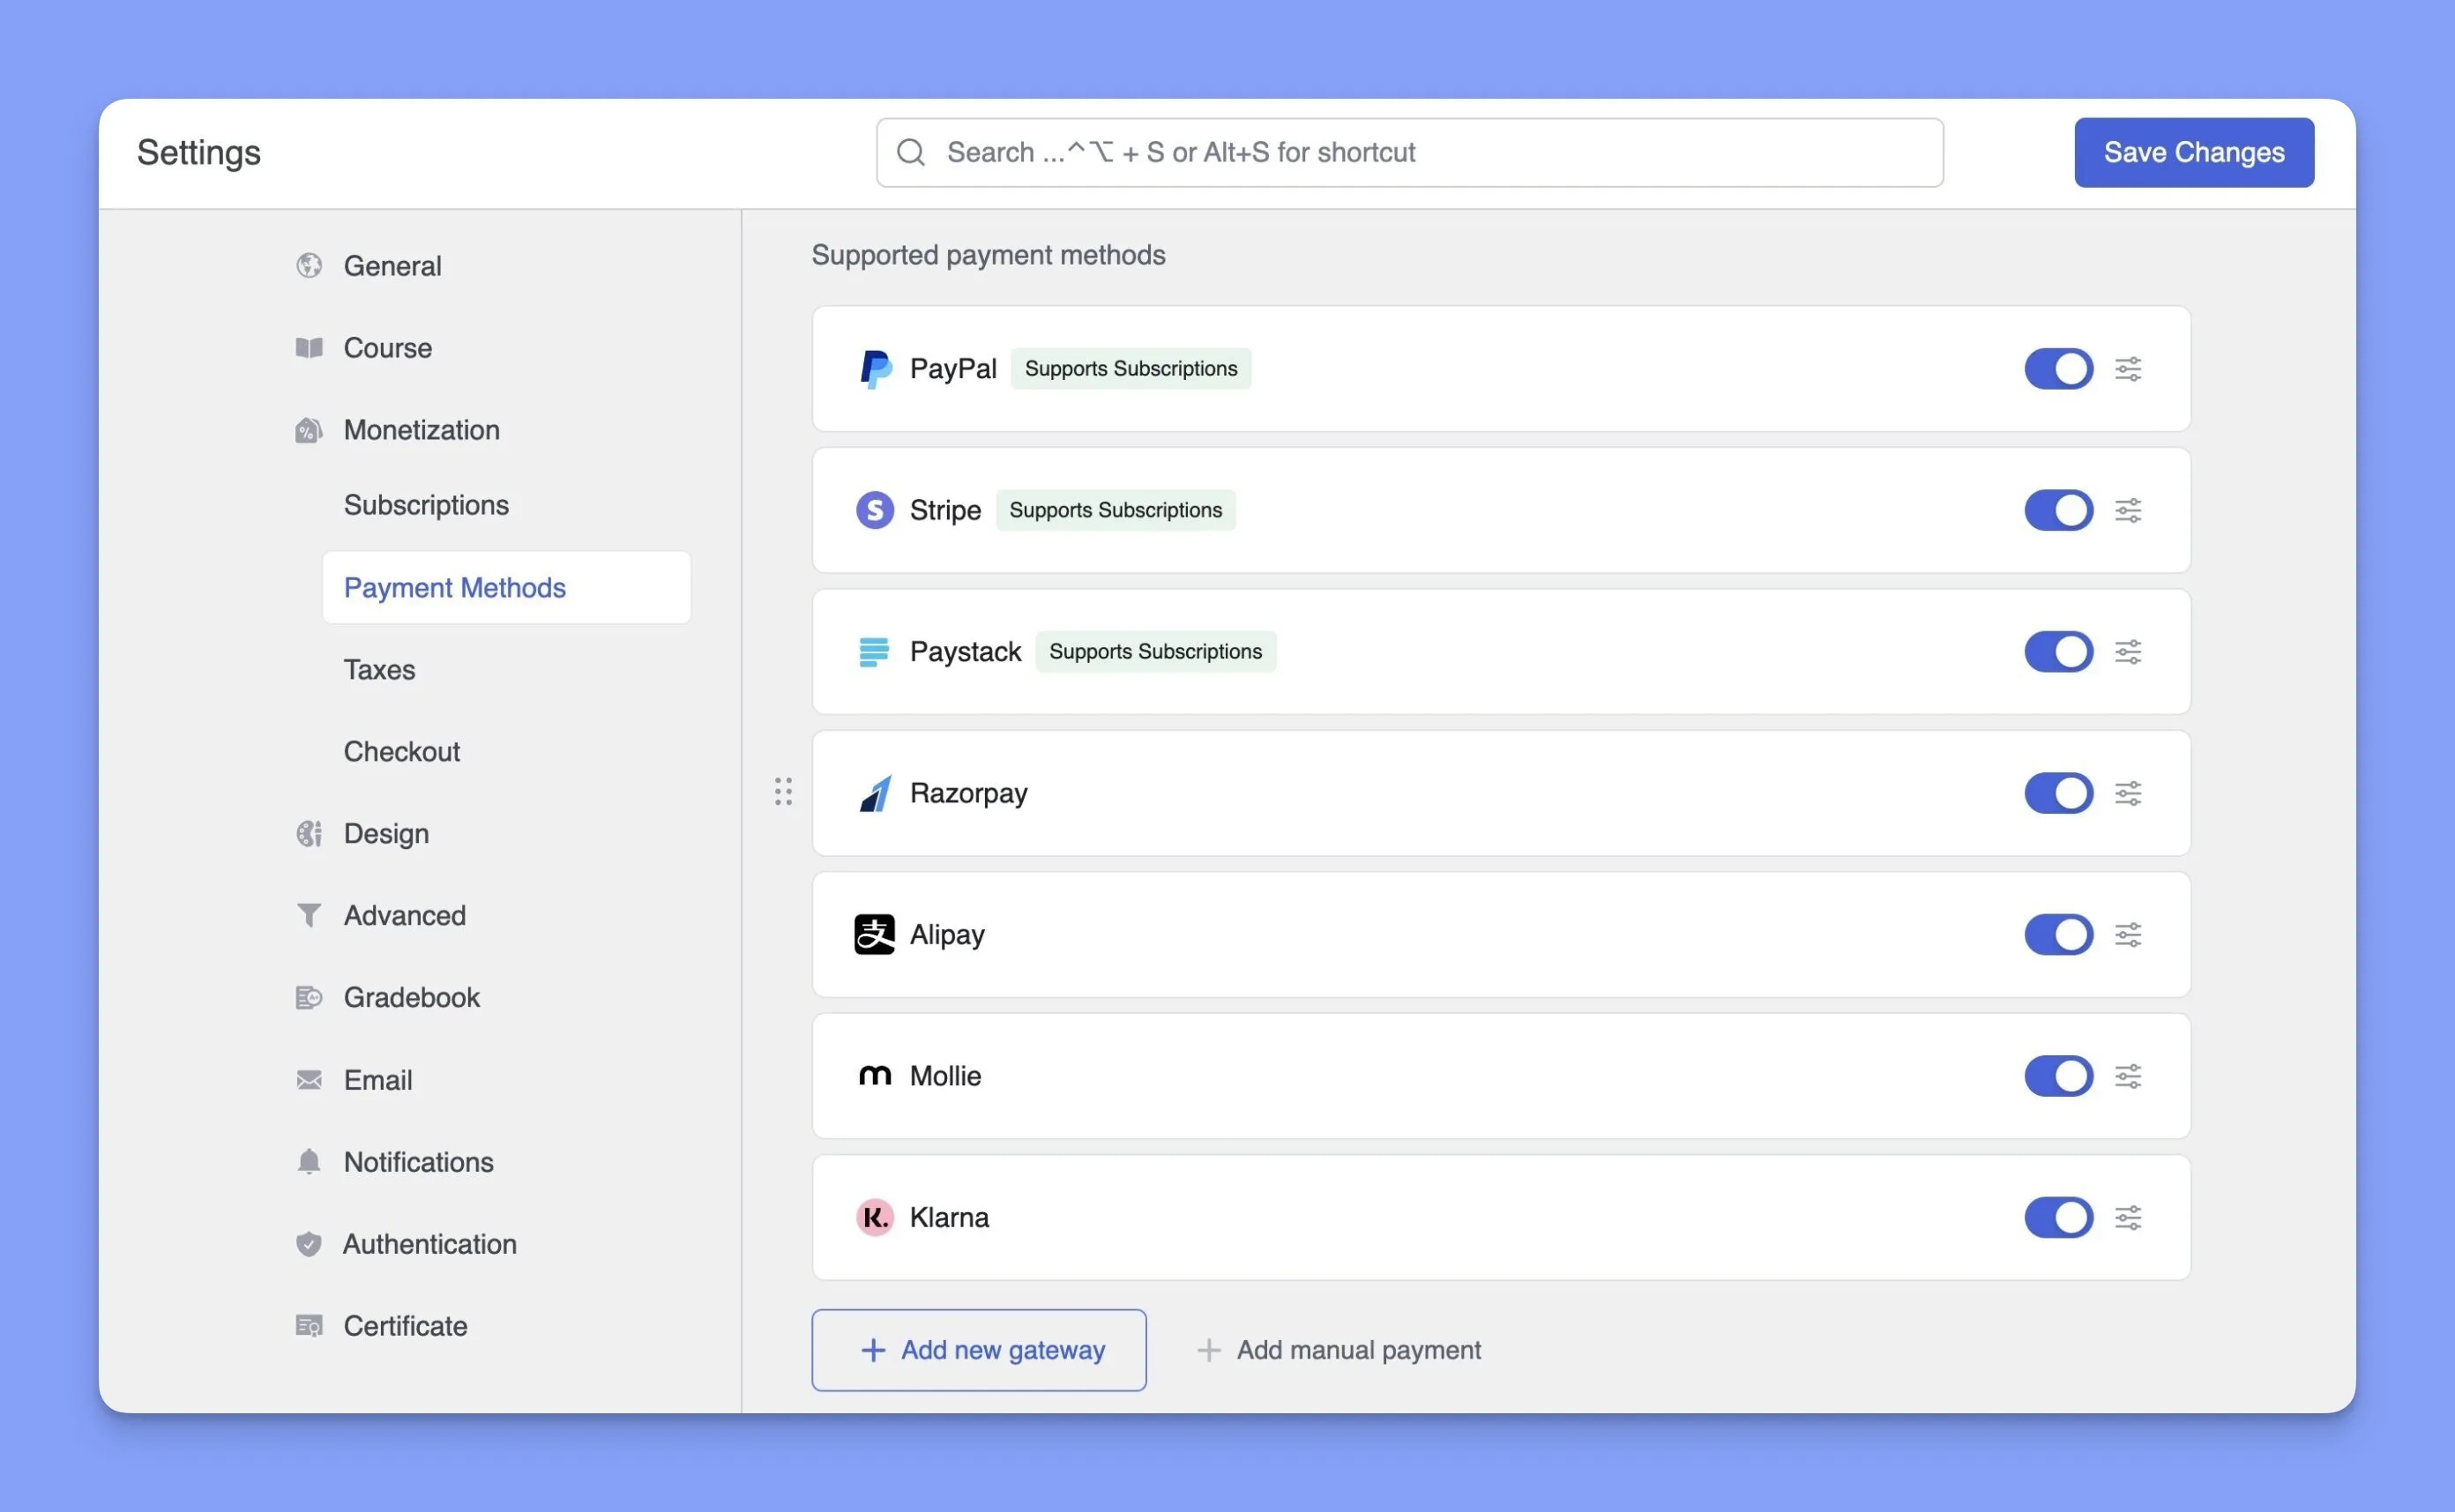Screen dimensions: 2455x1512
Task: Click the Email envelope icon
Action: pyautogui.click(x=309, y=1080)
